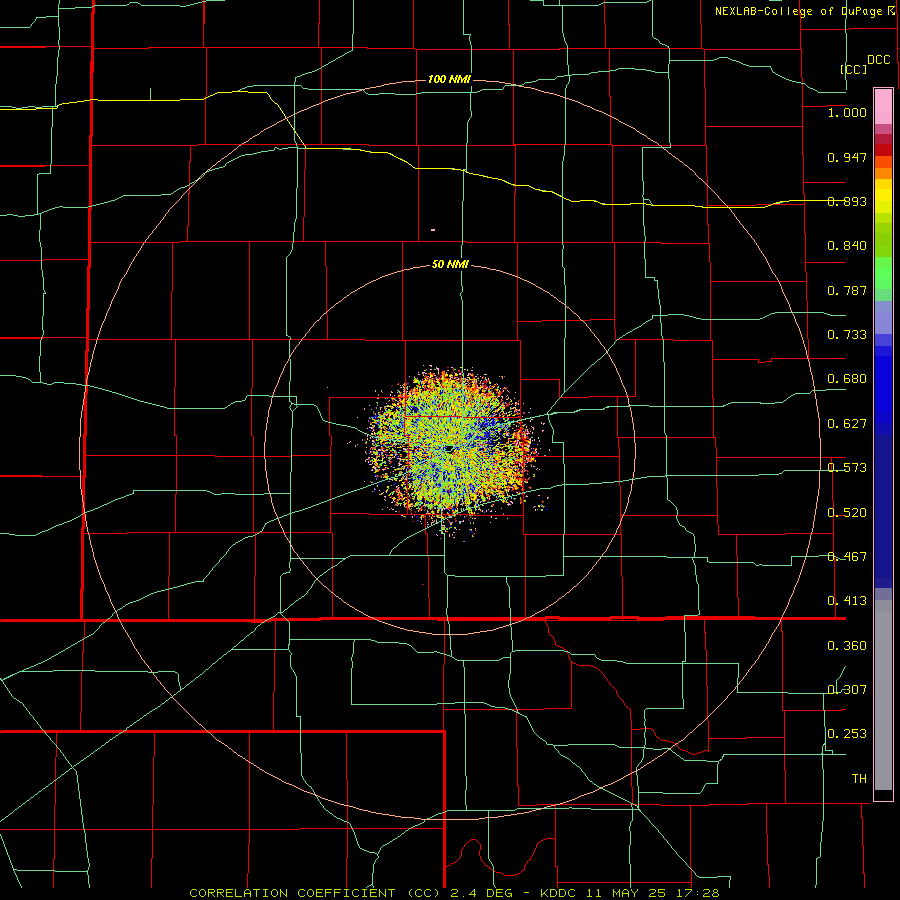Select the 0.733 scale value

(x=847, y=335)
